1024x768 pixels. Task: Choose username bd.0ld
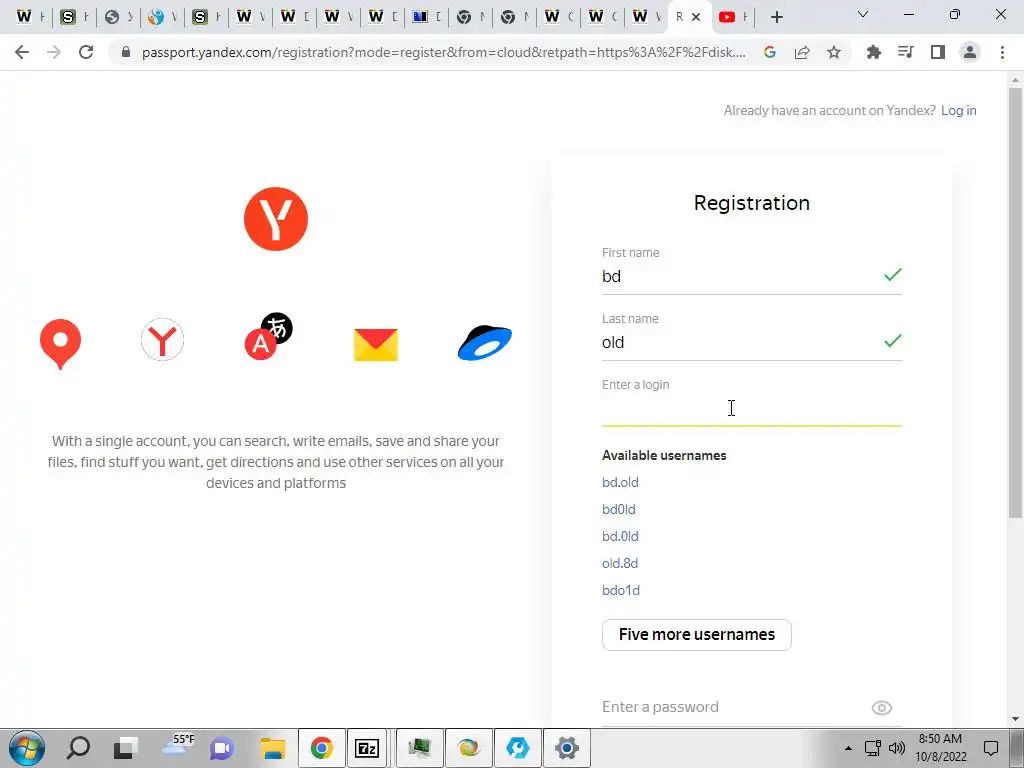tap(620, 536)
